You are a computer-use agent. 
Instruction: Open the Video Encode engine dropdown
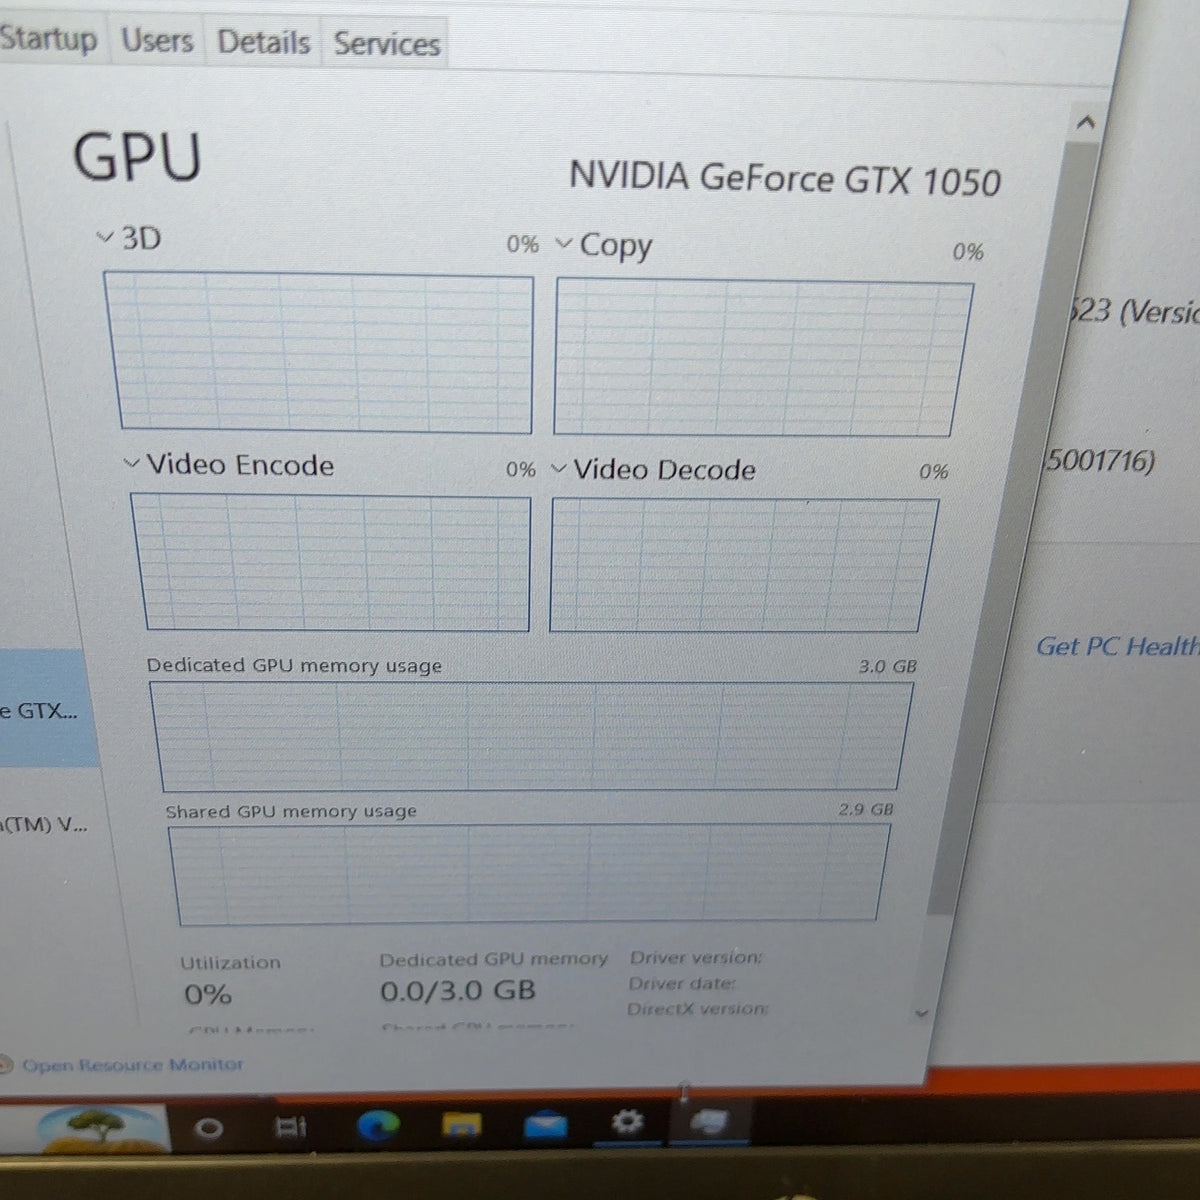click(131, 463)
